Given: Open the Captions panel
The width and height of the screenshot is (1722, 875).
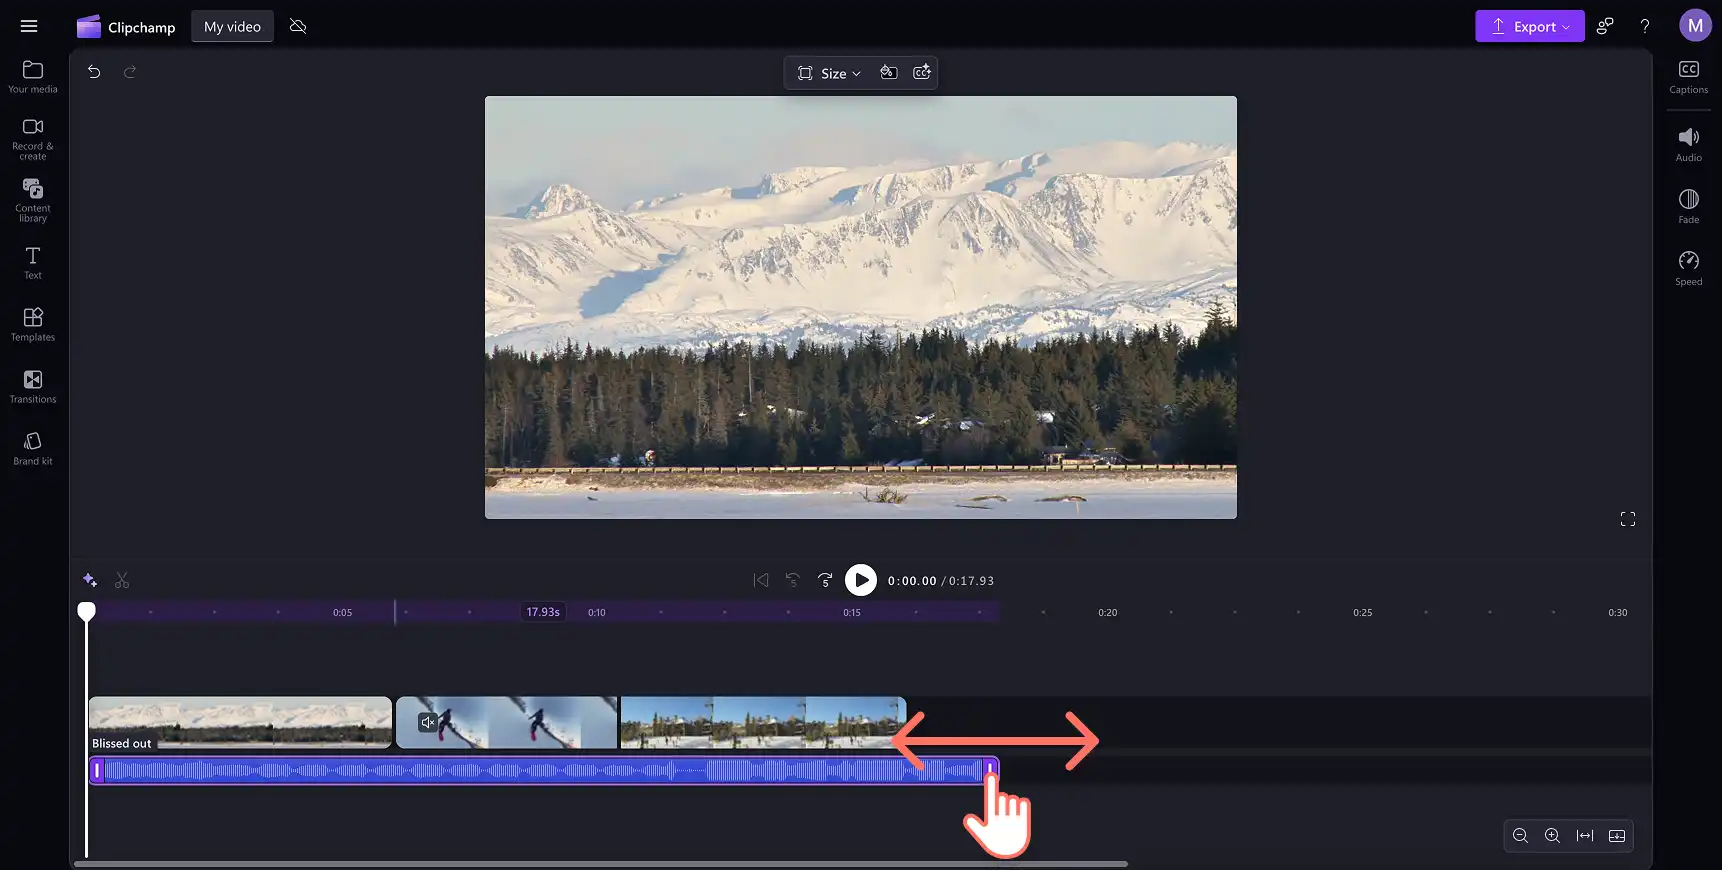Looking at the screenshot, I should (x=1689, y=77).
